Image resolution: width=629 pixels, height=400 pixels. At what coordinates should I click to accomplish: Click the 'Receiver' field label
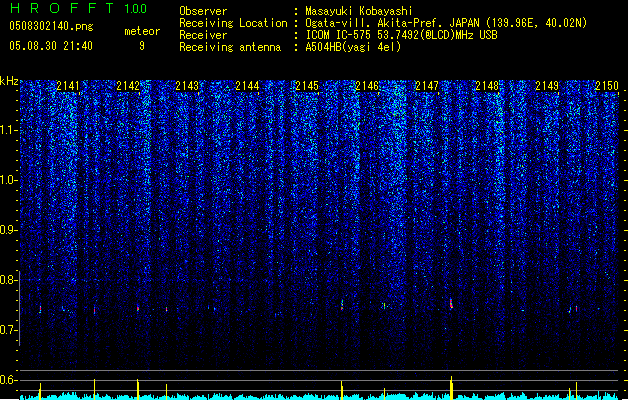(203, 35)
